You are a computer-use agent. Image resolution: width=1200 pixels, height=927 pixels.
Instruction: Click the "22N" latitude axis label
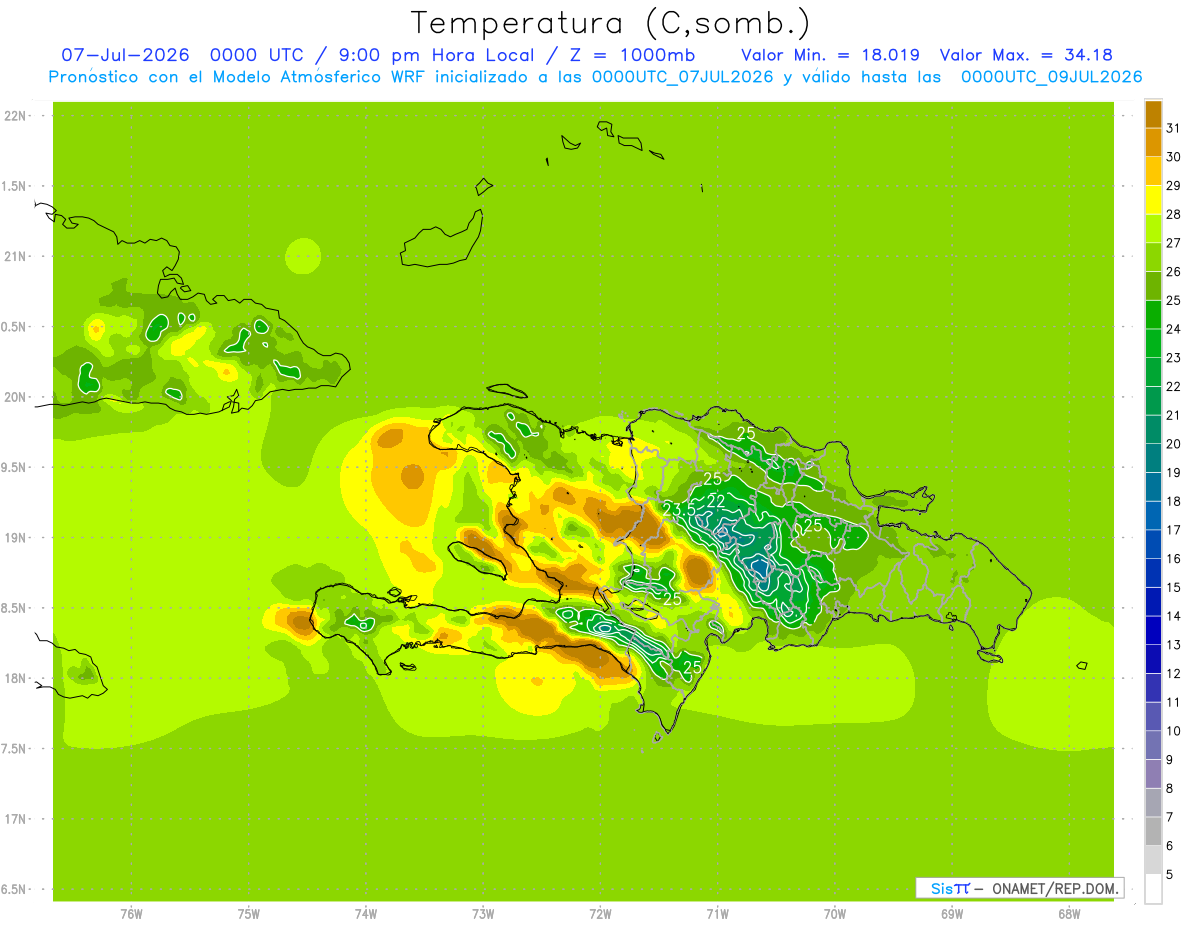point(16,116)
